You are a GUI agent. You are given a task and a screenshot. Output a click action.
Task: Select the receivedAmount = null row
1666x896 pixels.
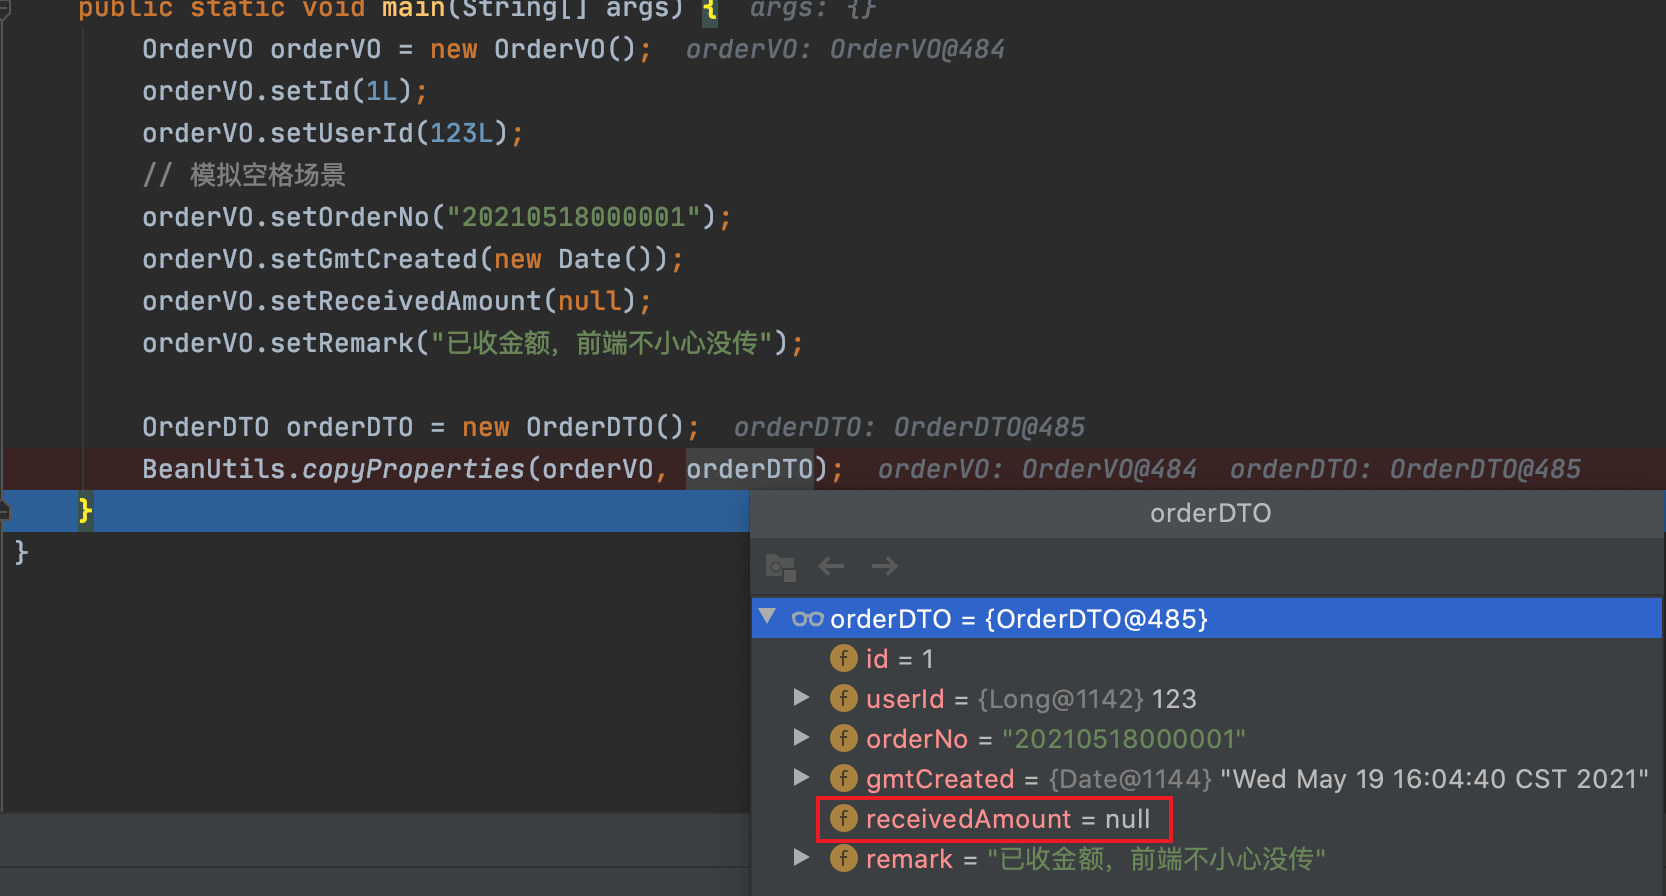[x=1207, y=819]
